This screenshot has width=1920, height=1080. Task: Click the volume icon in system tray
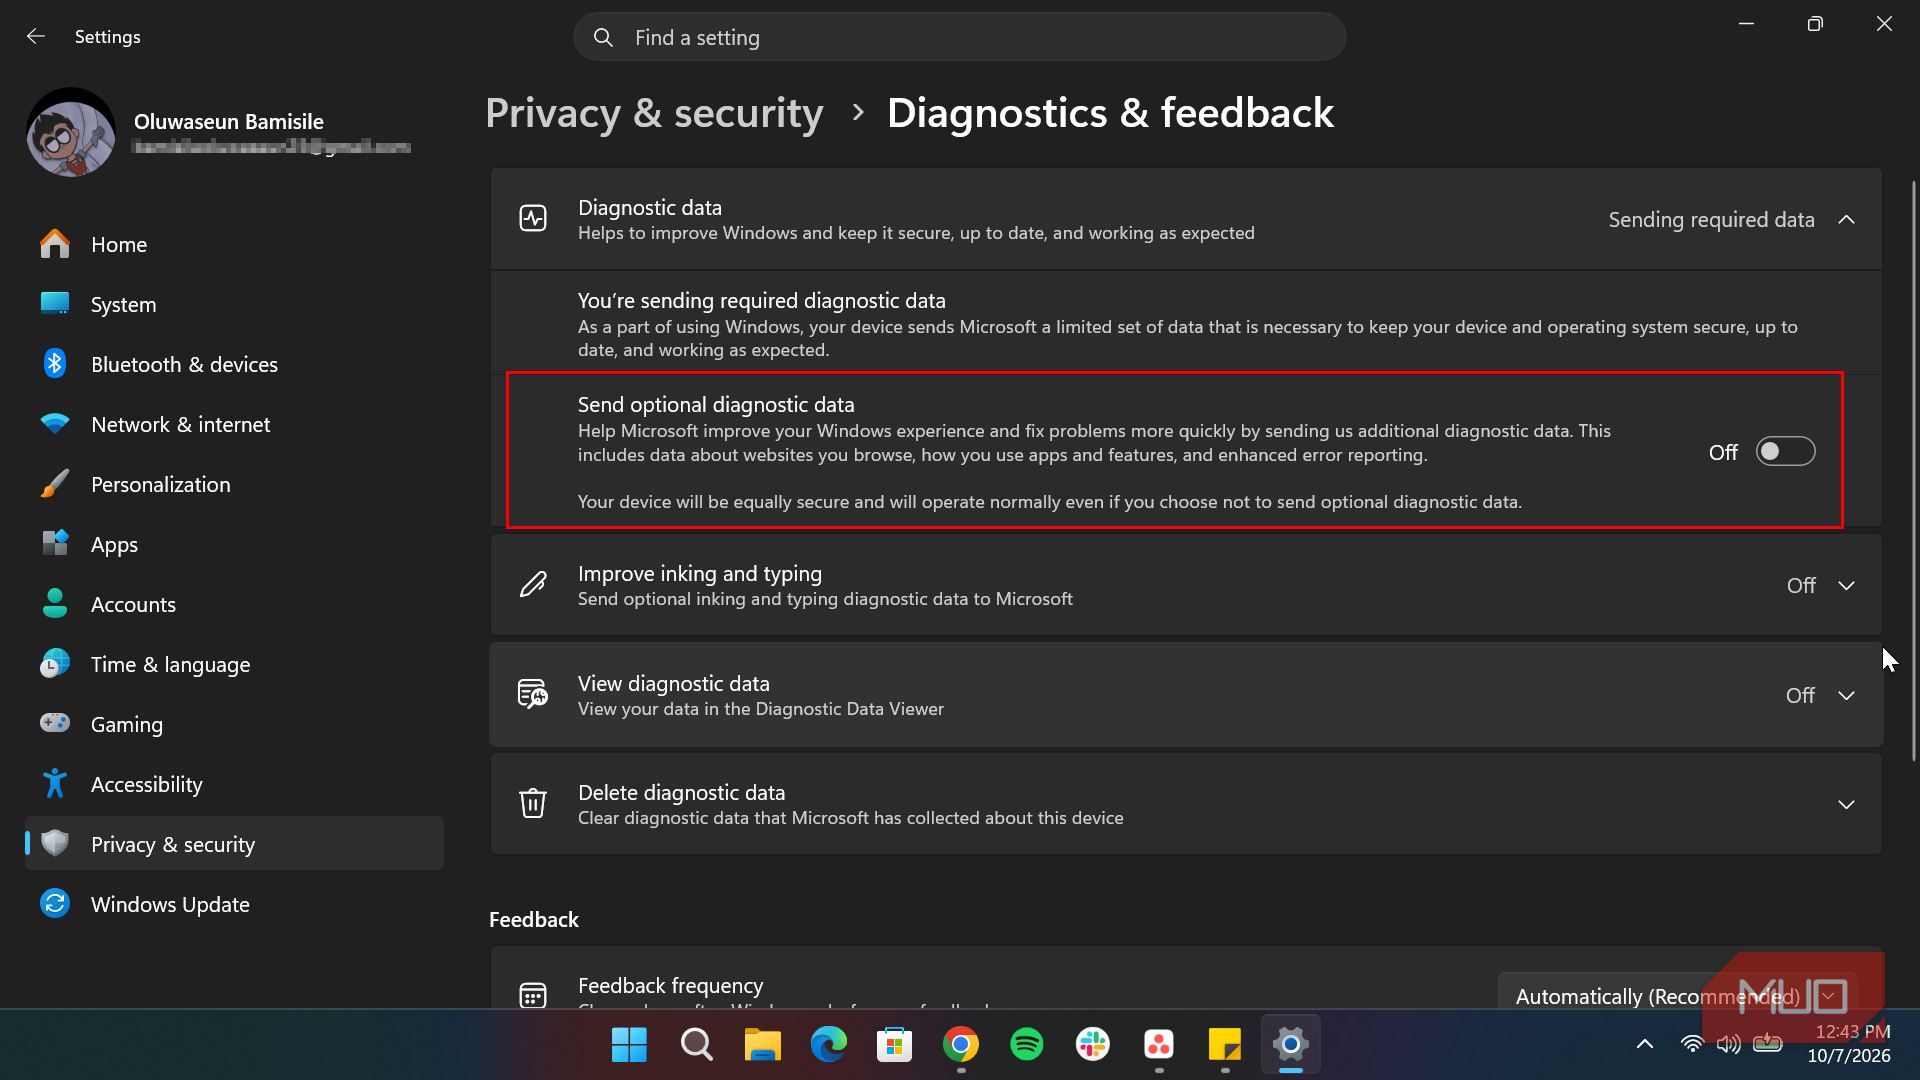coord(1728,1045)
